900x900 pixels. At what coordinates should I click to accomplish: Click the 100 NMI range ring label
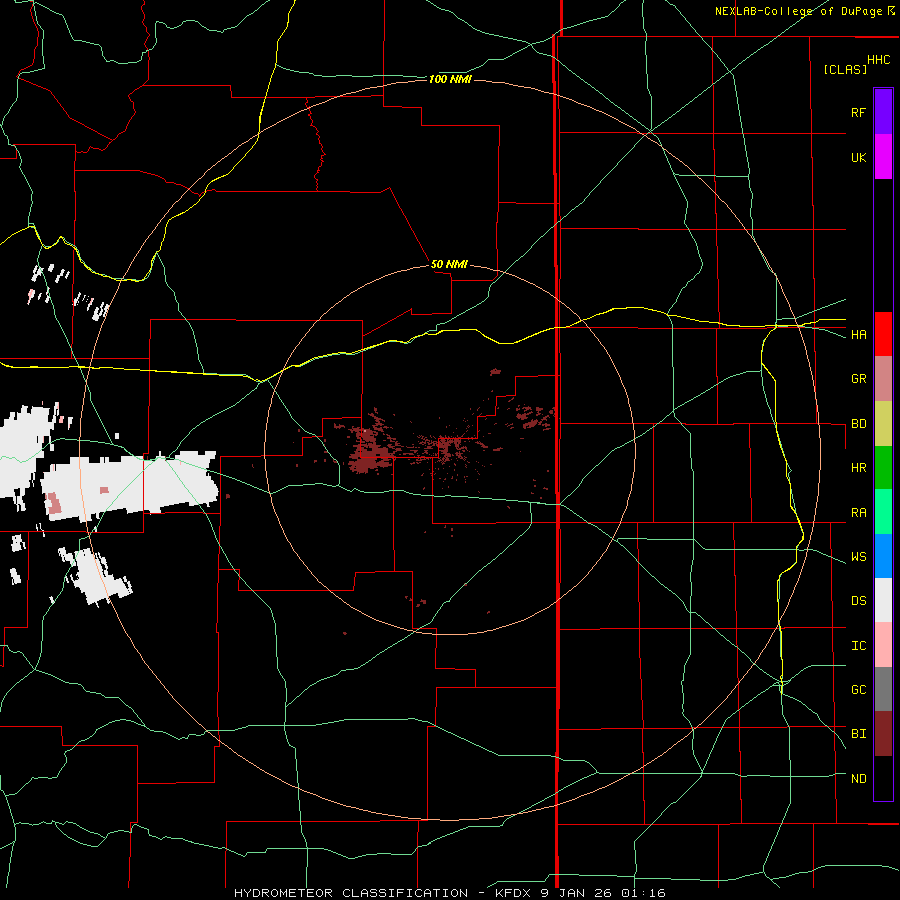point(450,79)
